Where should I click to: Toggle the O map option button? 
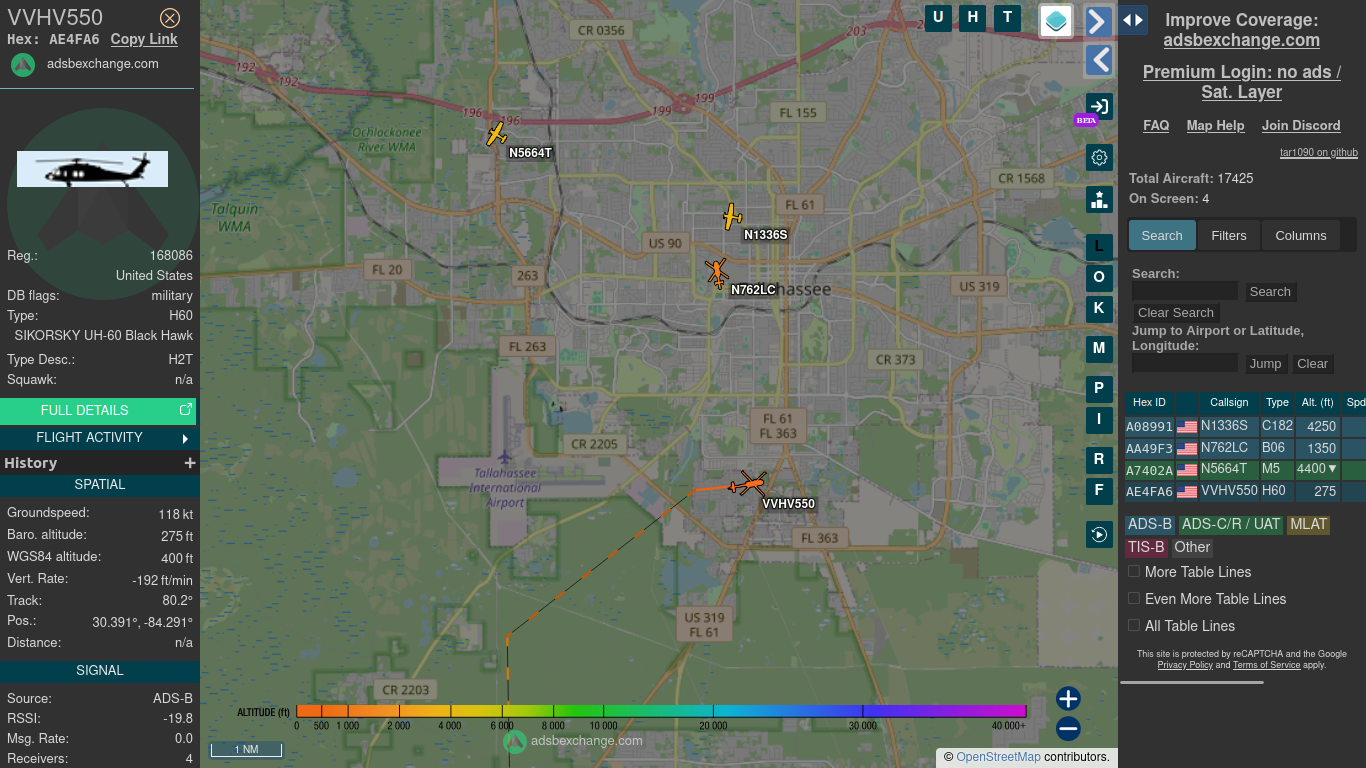click(1099, 278)
